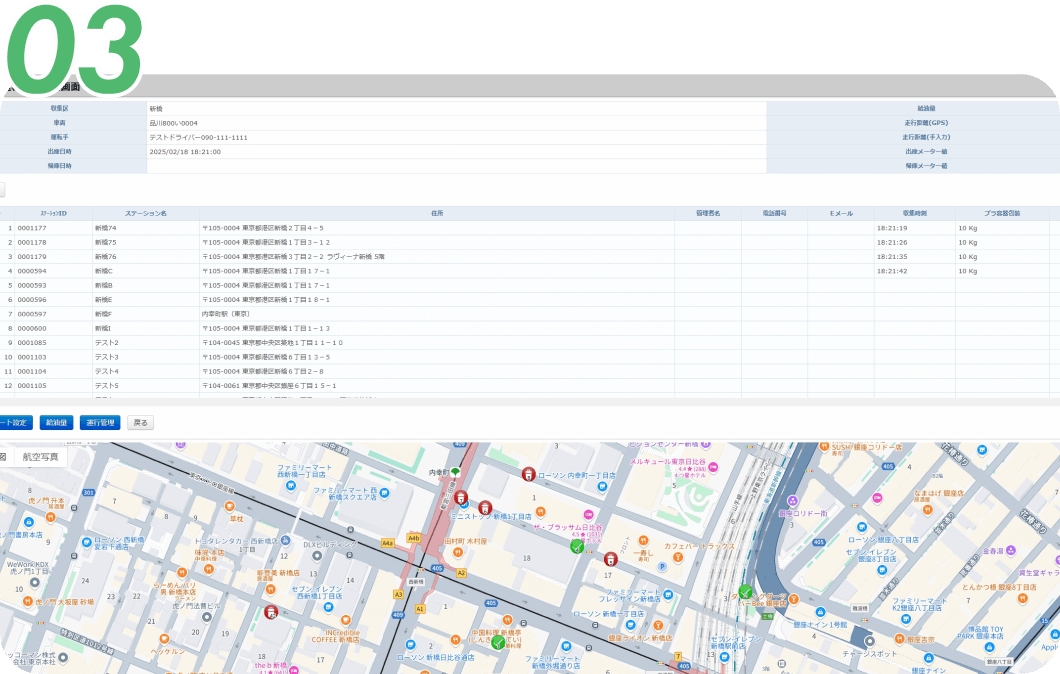Select the プラ容器包装 column header
Viewport: 1060px width, 674px height.
click(1003, 214)
